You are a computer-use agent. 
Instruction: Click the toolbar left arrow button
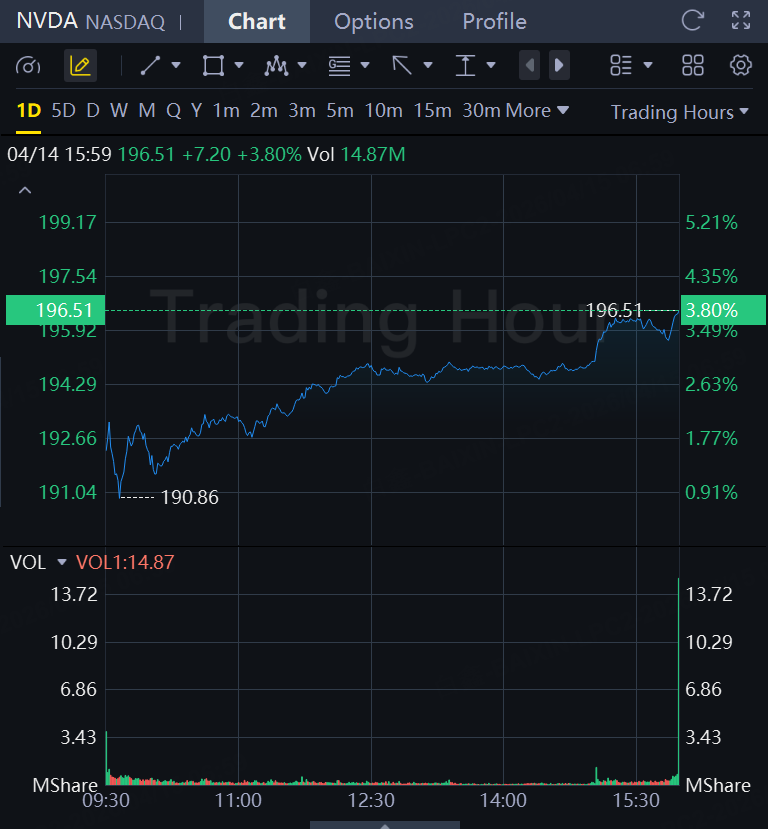point(530,66)
